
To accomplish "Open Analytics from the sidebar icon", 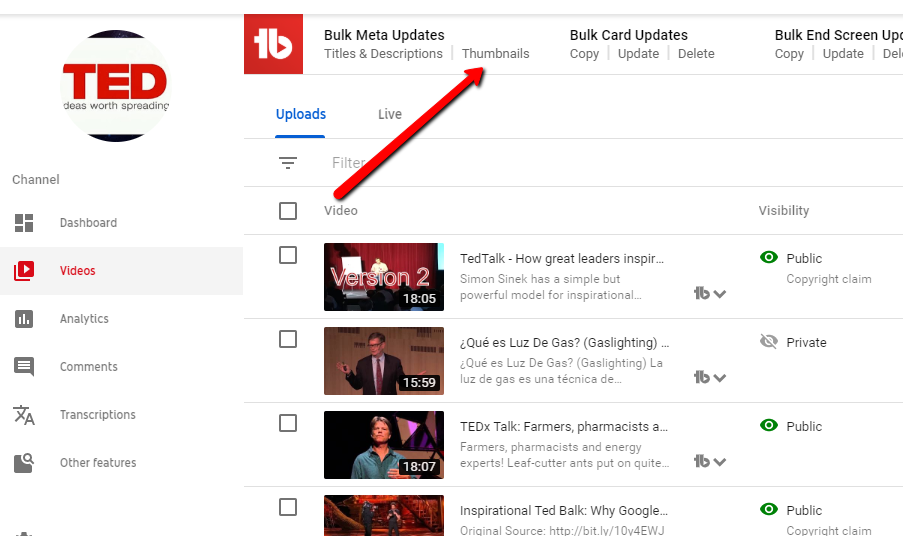I will tap(24, 319).
